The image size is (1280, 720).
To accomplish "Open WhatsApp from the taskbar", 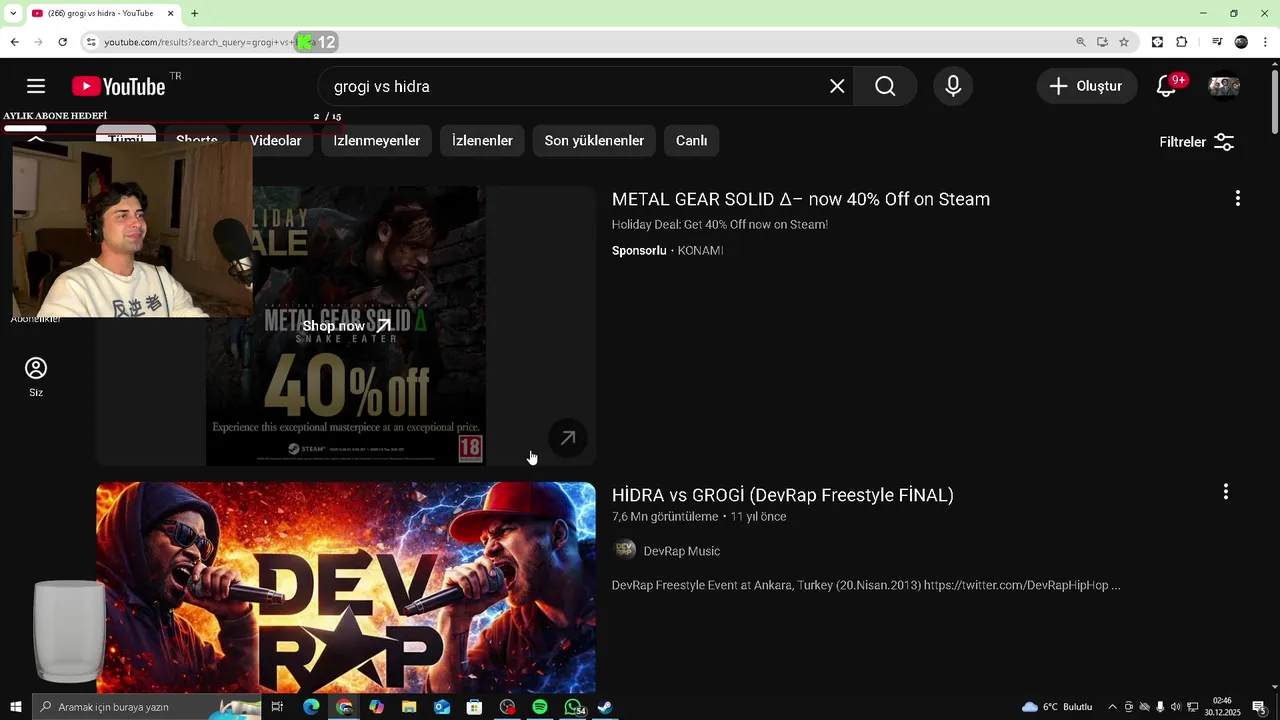I will coord(573,707).
